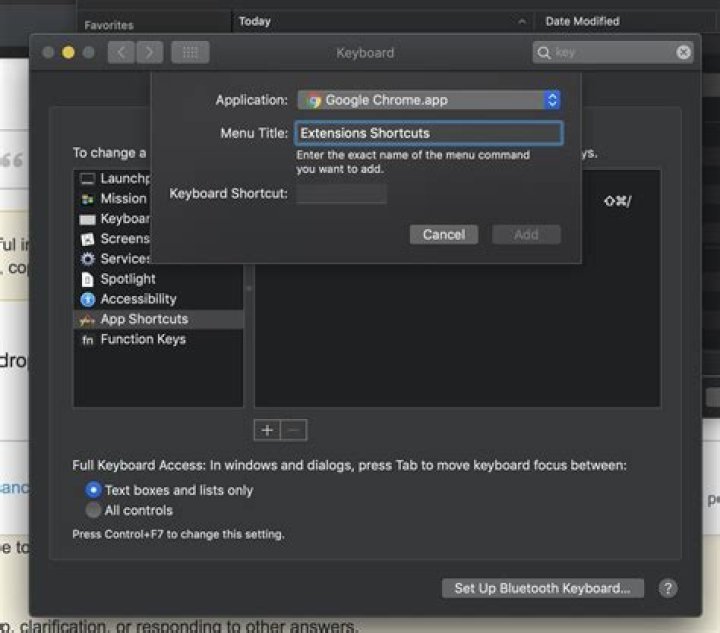Click the Keyboard category's keyboard icon

[87, 219]
